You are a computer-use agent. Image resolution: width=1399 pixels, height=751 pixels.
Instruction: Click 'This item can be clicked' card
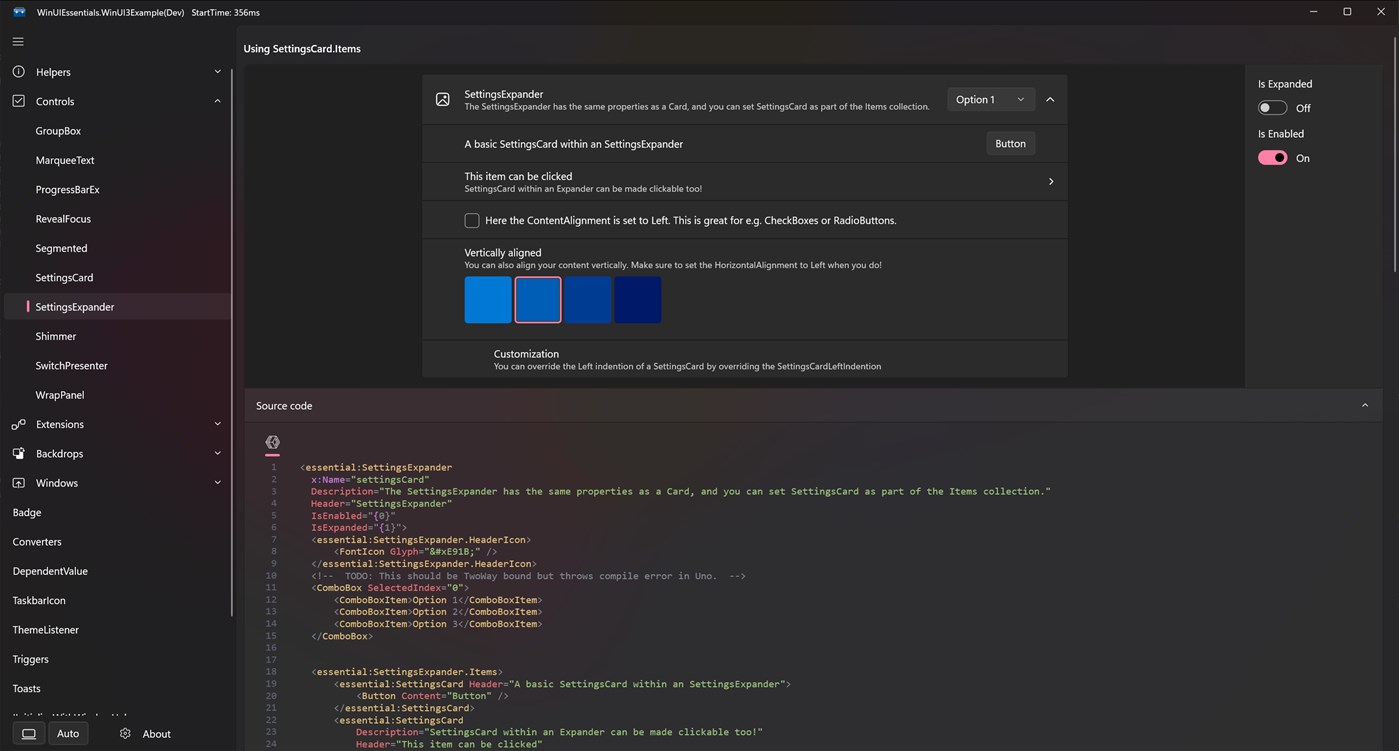(x=744, y=182)
